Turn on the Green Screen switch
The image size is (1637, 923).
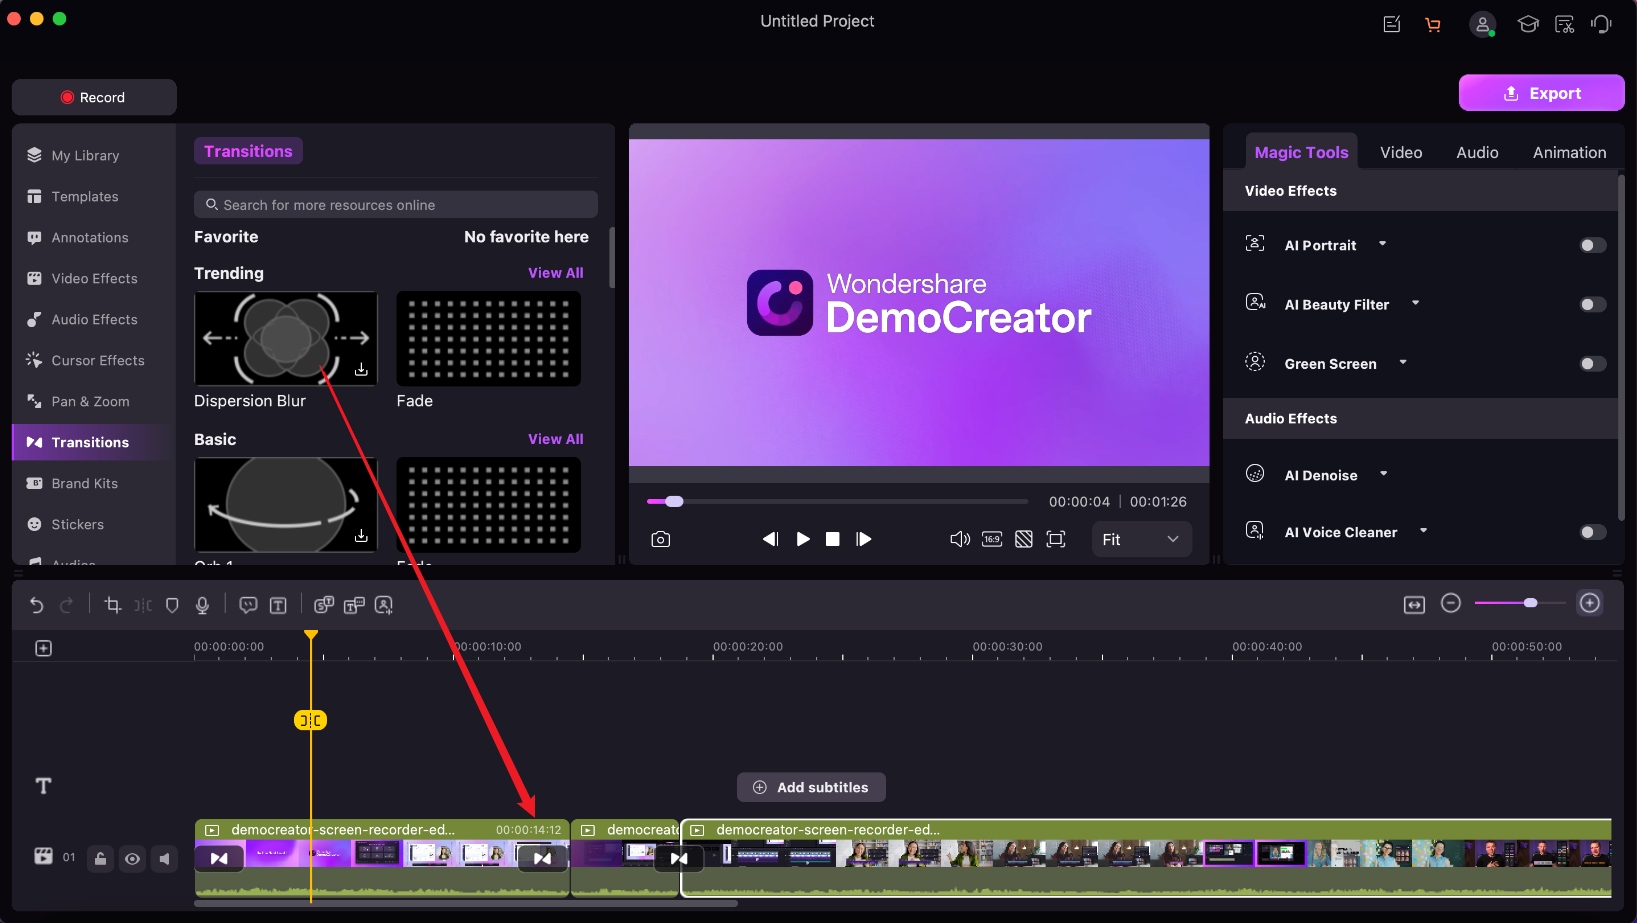(x=1593, y=364)
